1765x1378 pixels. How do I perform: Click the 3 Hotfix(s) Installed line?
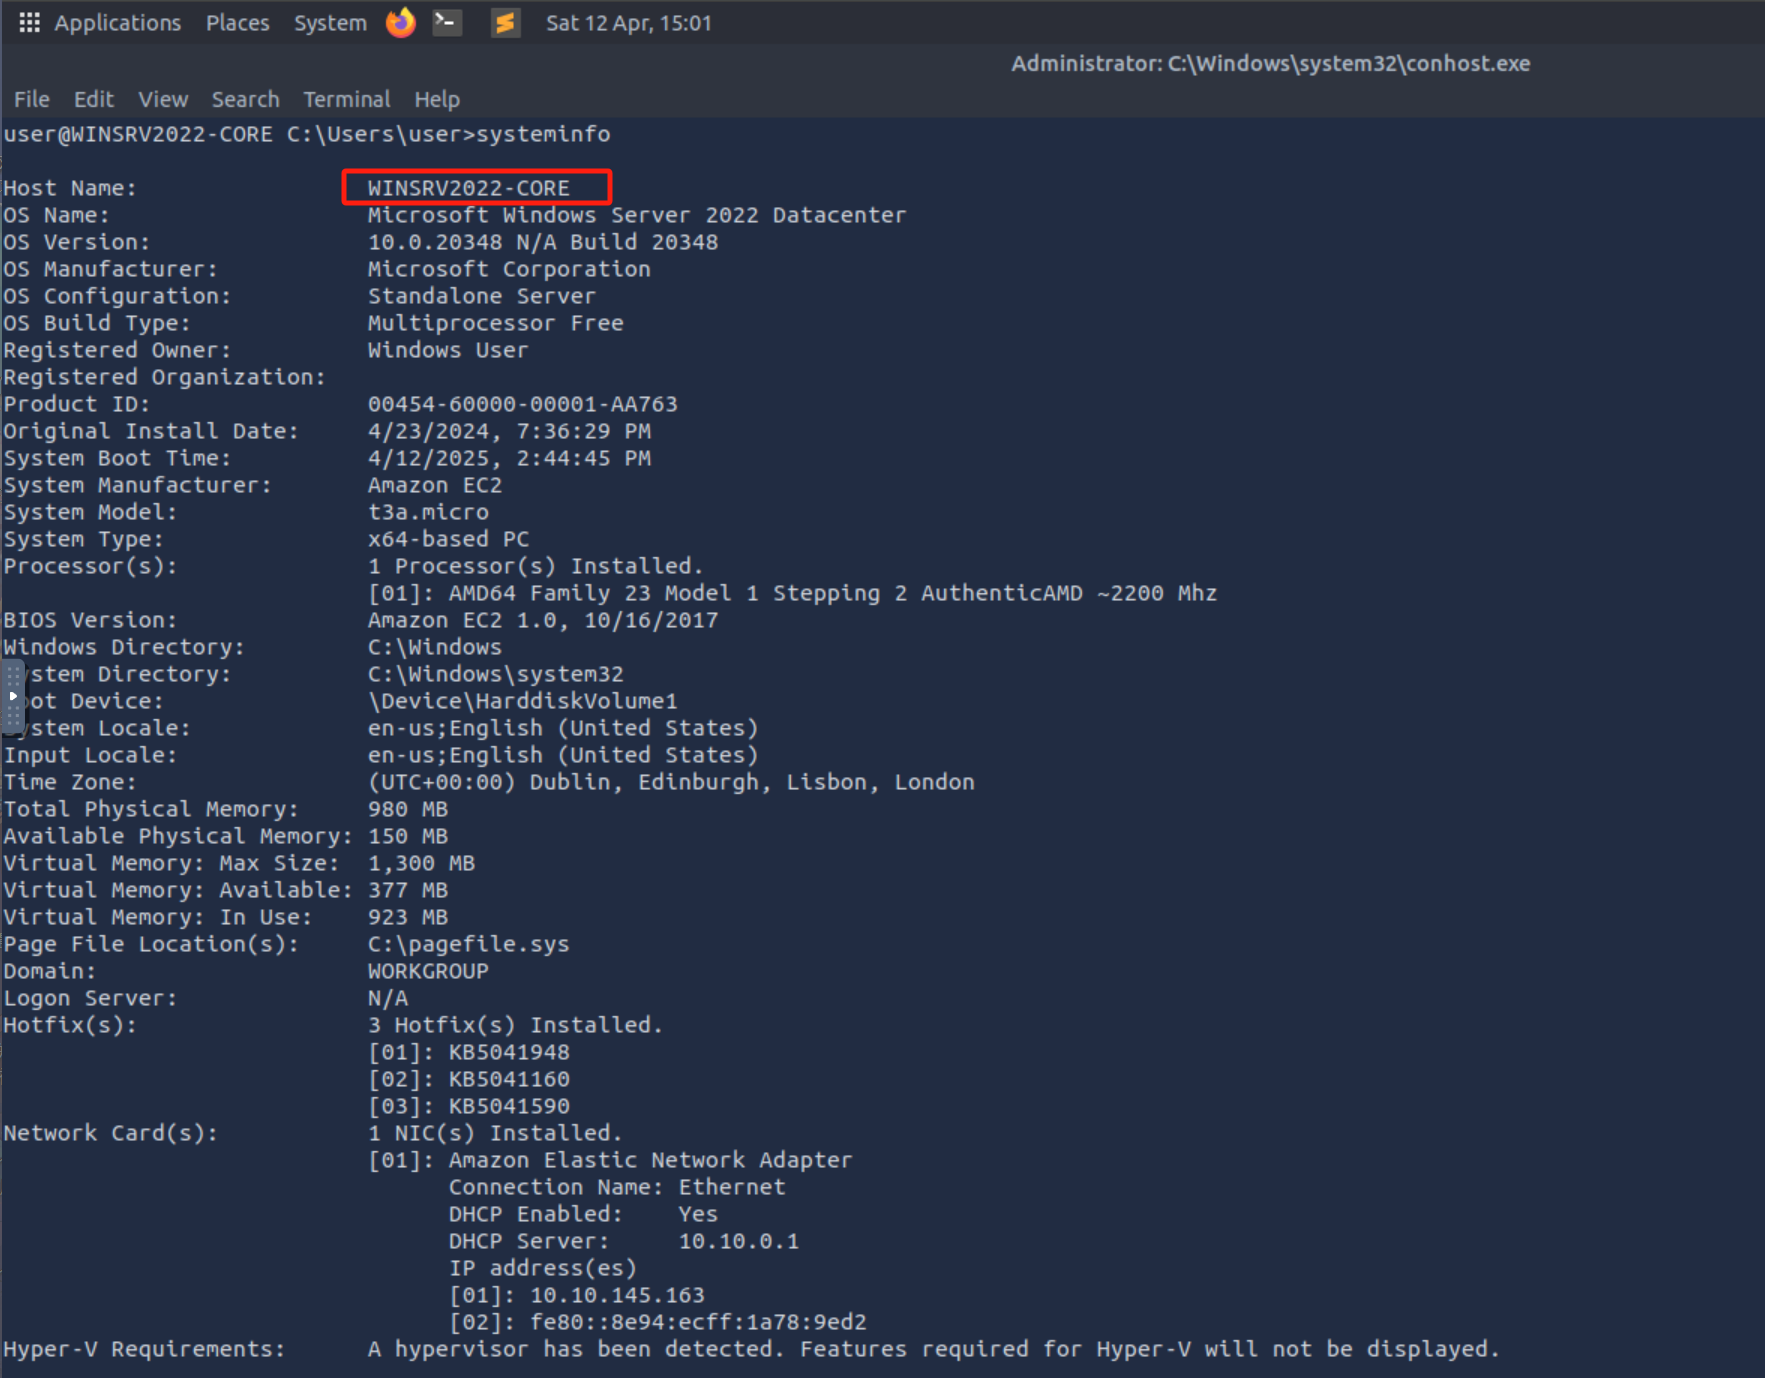point(515,1025)
